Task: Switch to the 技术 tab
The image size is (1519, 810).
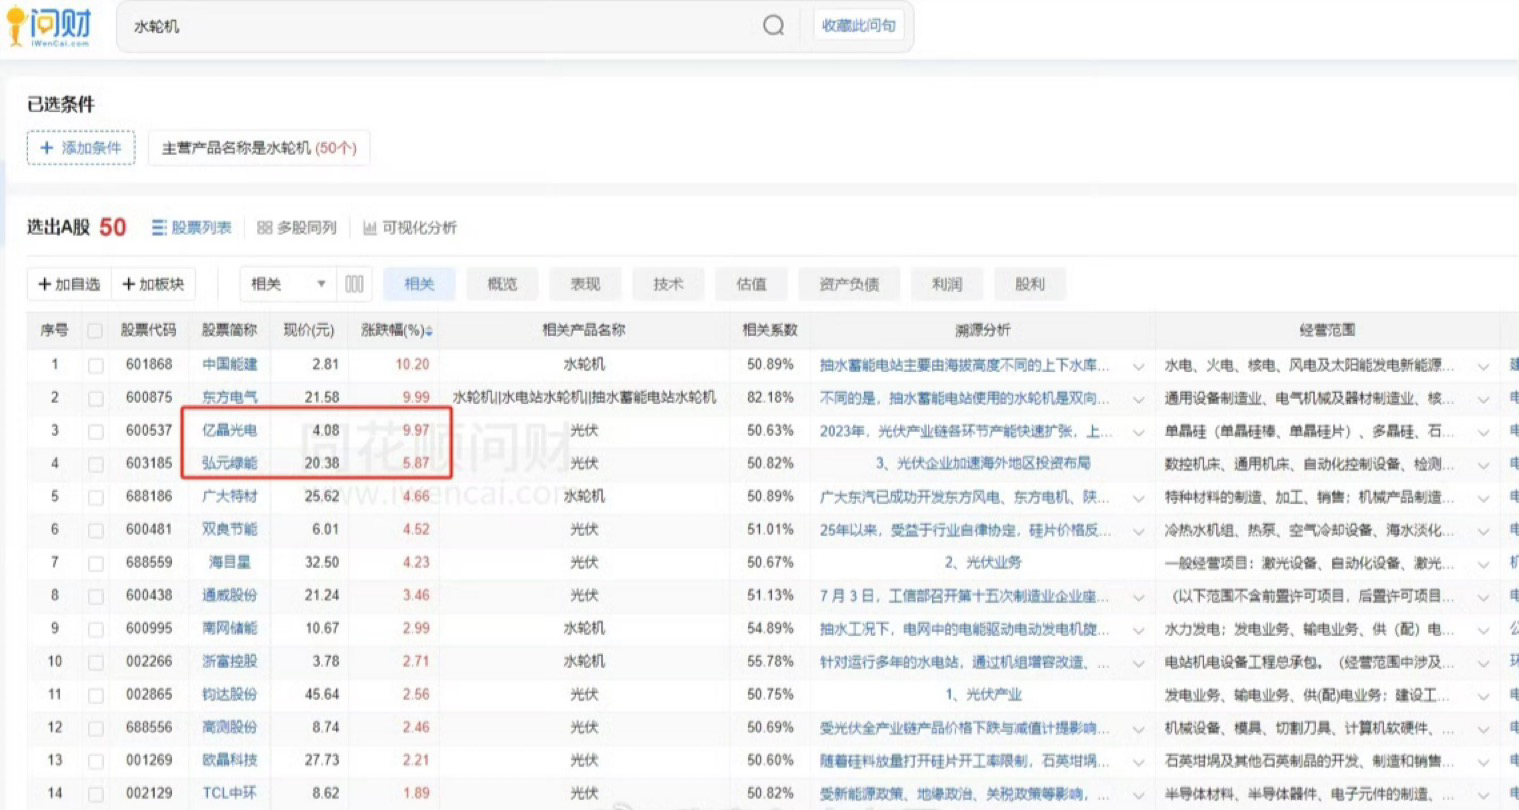Action: 668,284
